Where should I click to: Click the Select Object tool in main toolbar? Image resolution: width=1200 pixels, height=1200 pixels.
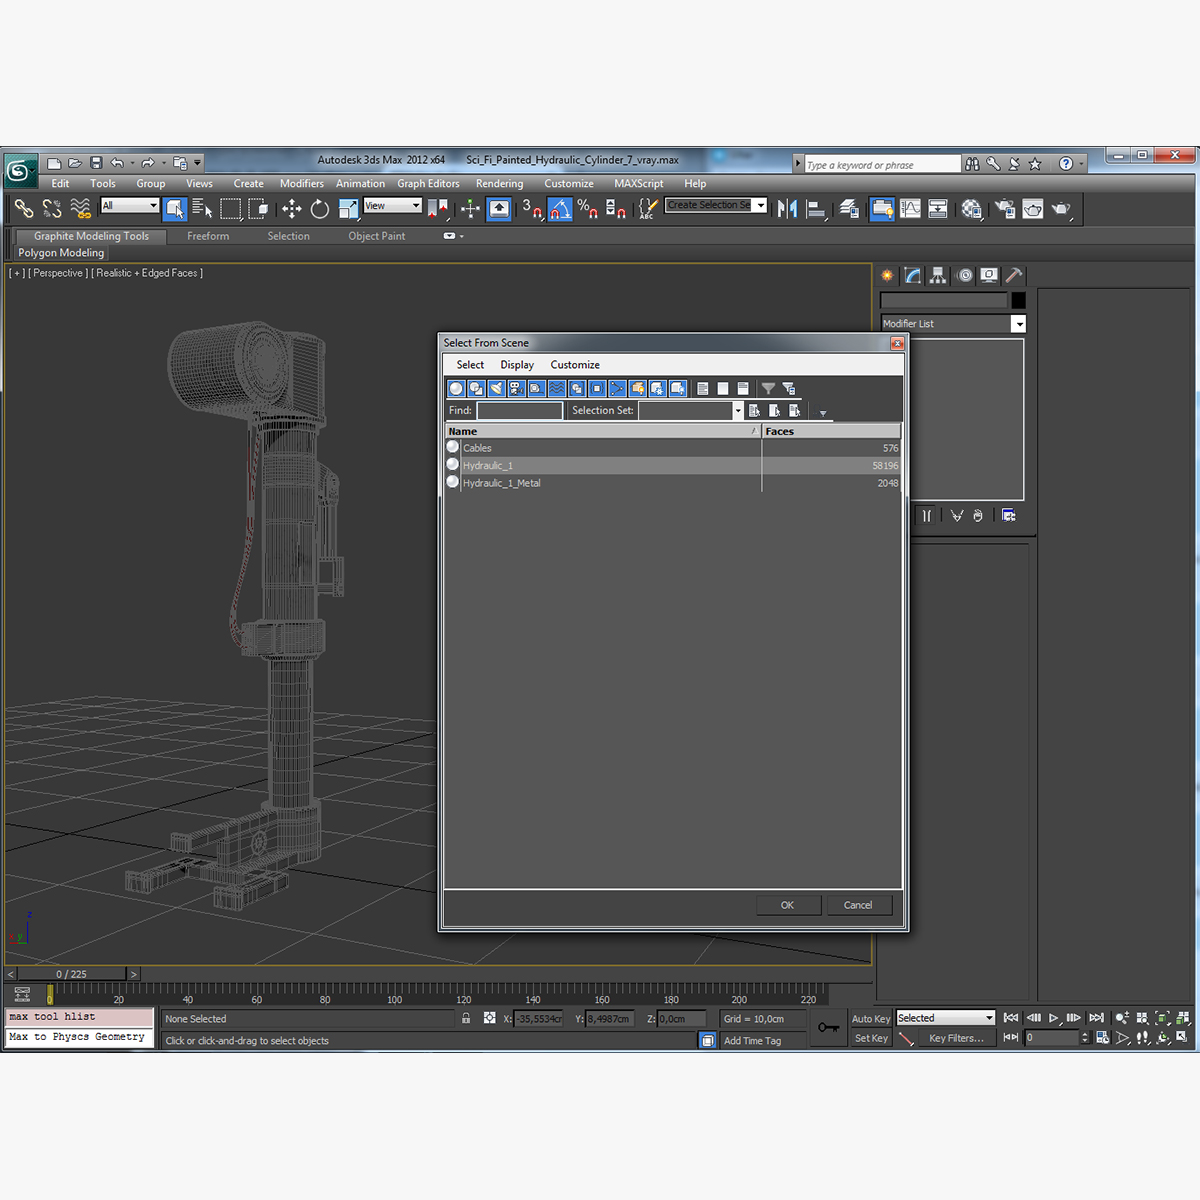click(175, 208)
